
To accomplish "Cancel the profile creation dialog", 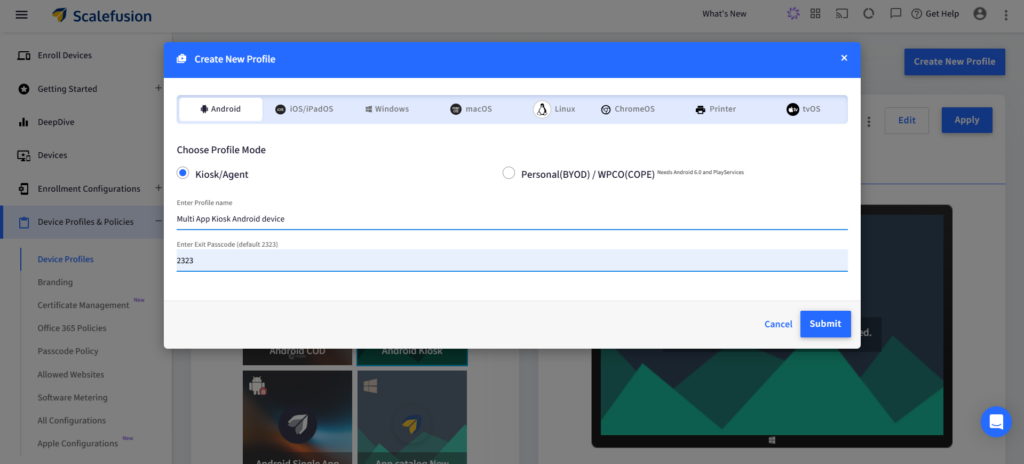I will (x=778, y=324).
